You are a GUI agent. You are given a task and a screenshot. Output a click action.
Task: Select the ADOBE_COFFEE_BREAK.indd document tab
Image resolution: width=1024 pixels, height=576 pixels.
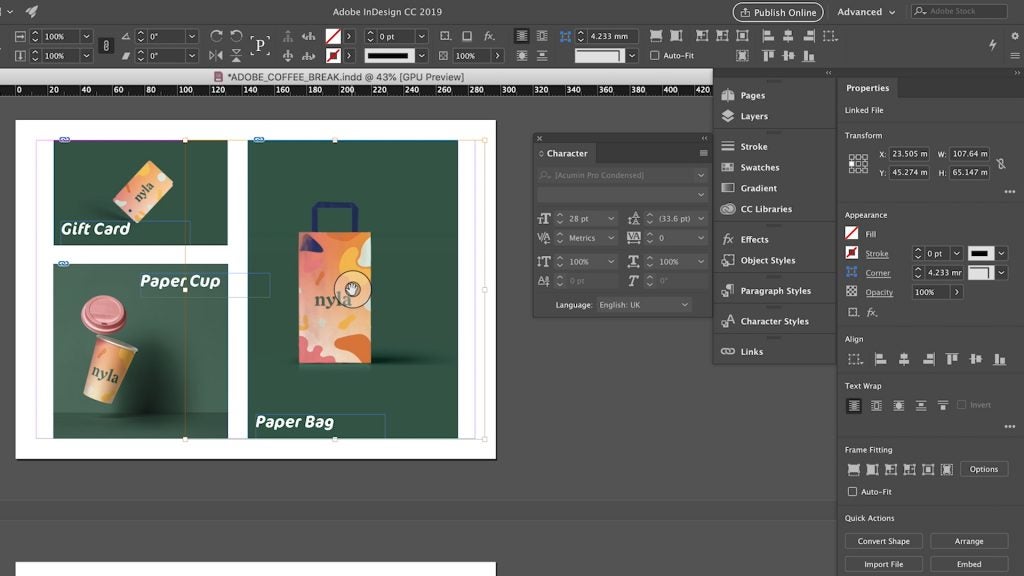pyautogui.click(x=345, y=77)
